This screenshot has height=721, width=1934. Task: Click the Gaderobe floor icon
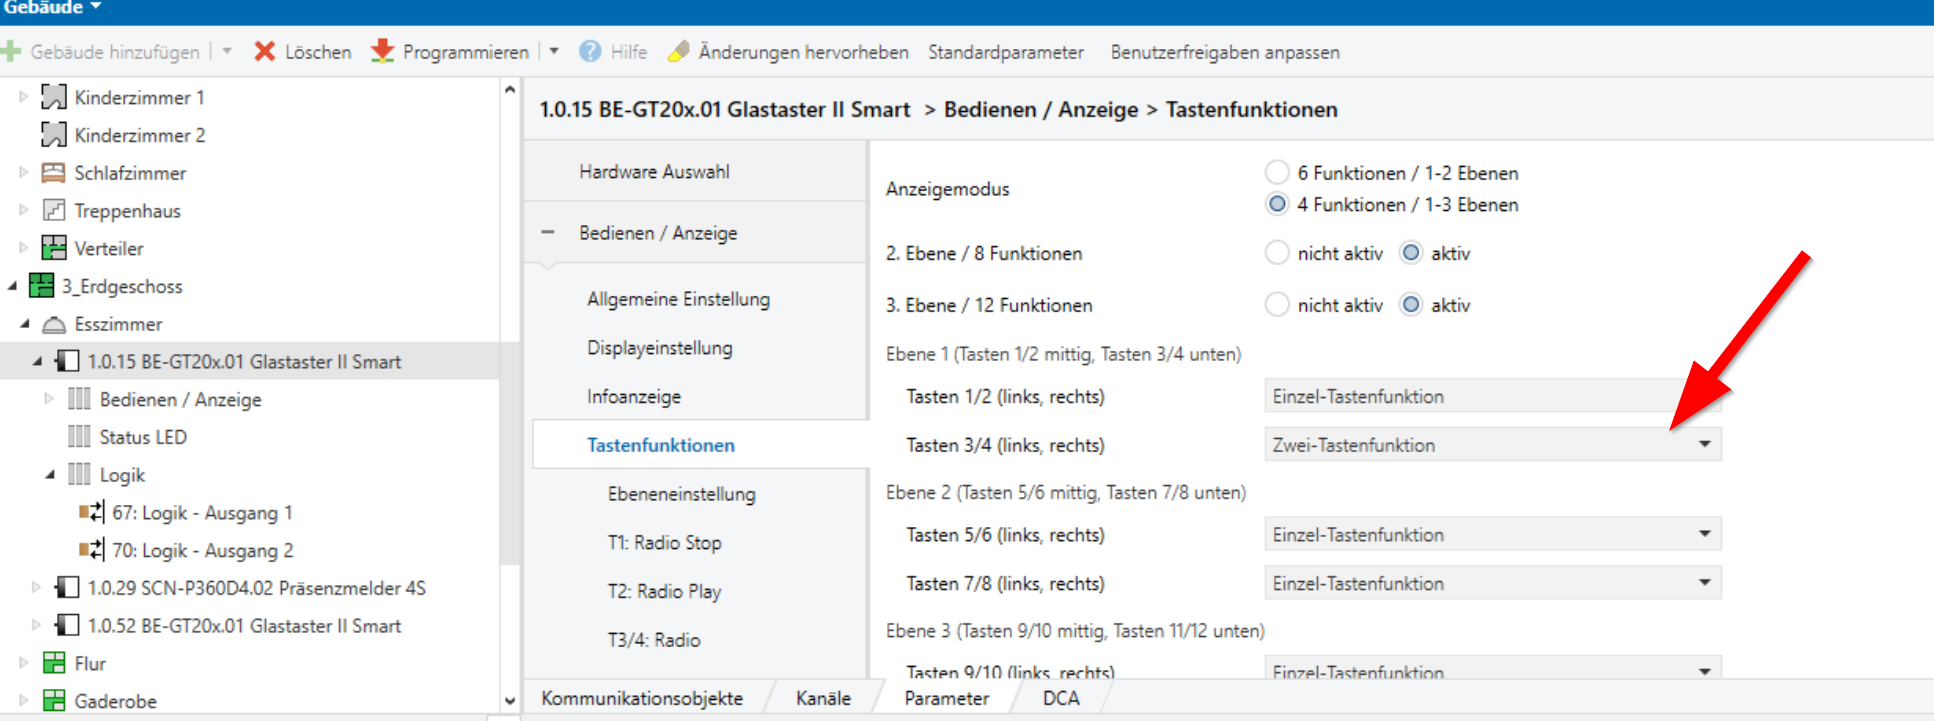(x=54, y=701)
